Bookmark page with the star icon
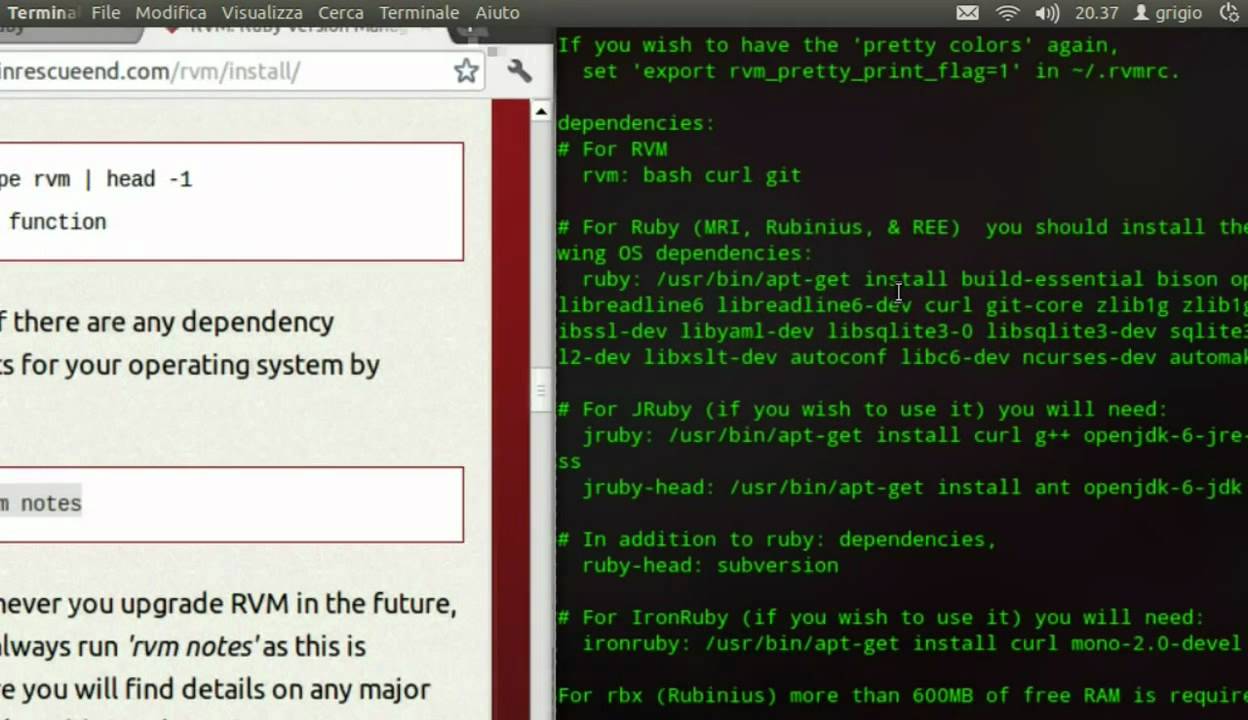Viewport: 1248px width, 720px height. pos(466,70)
